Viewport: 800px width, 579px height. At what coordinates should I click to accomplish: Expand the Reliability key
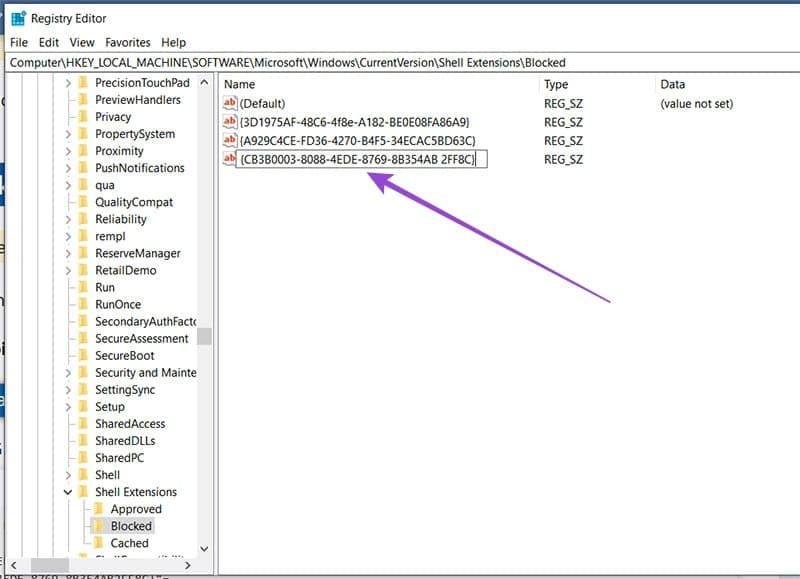[x=68, y=219]
